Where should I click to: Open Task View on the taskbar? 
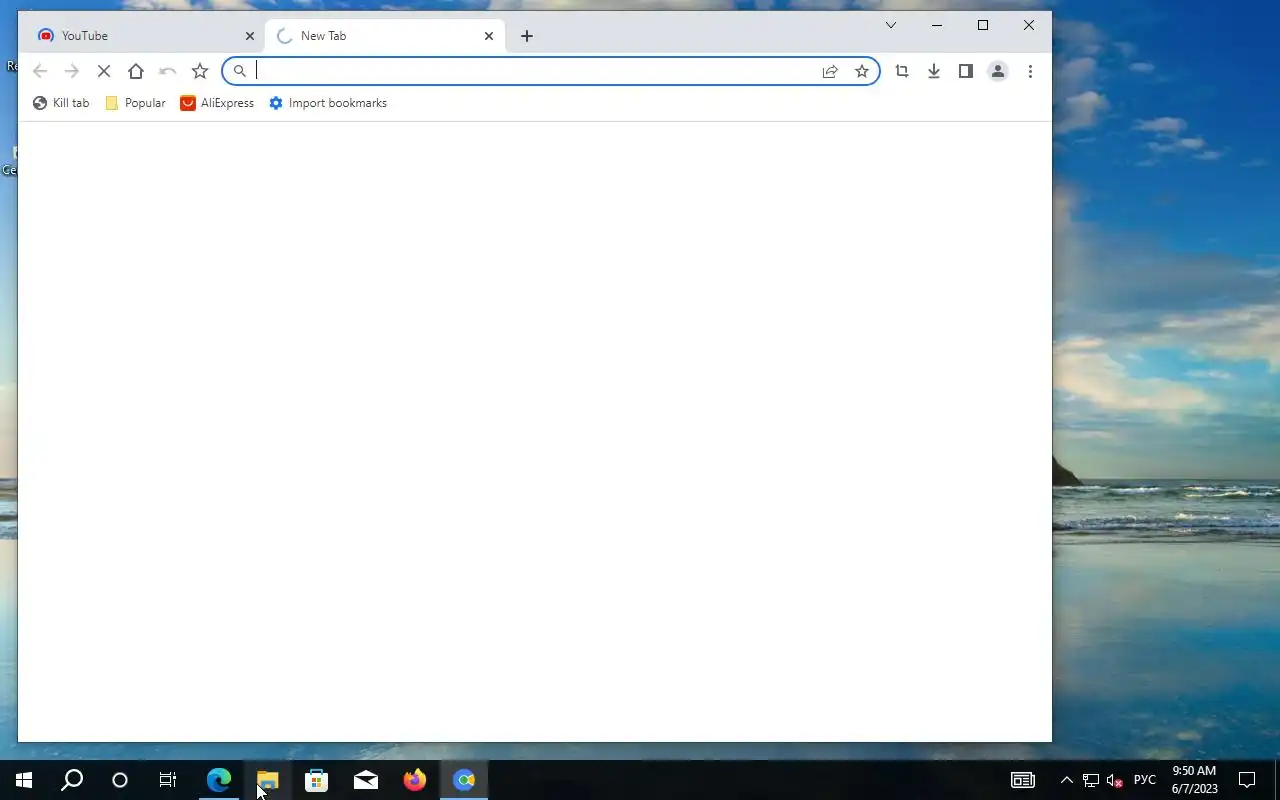tap(168, 780)
